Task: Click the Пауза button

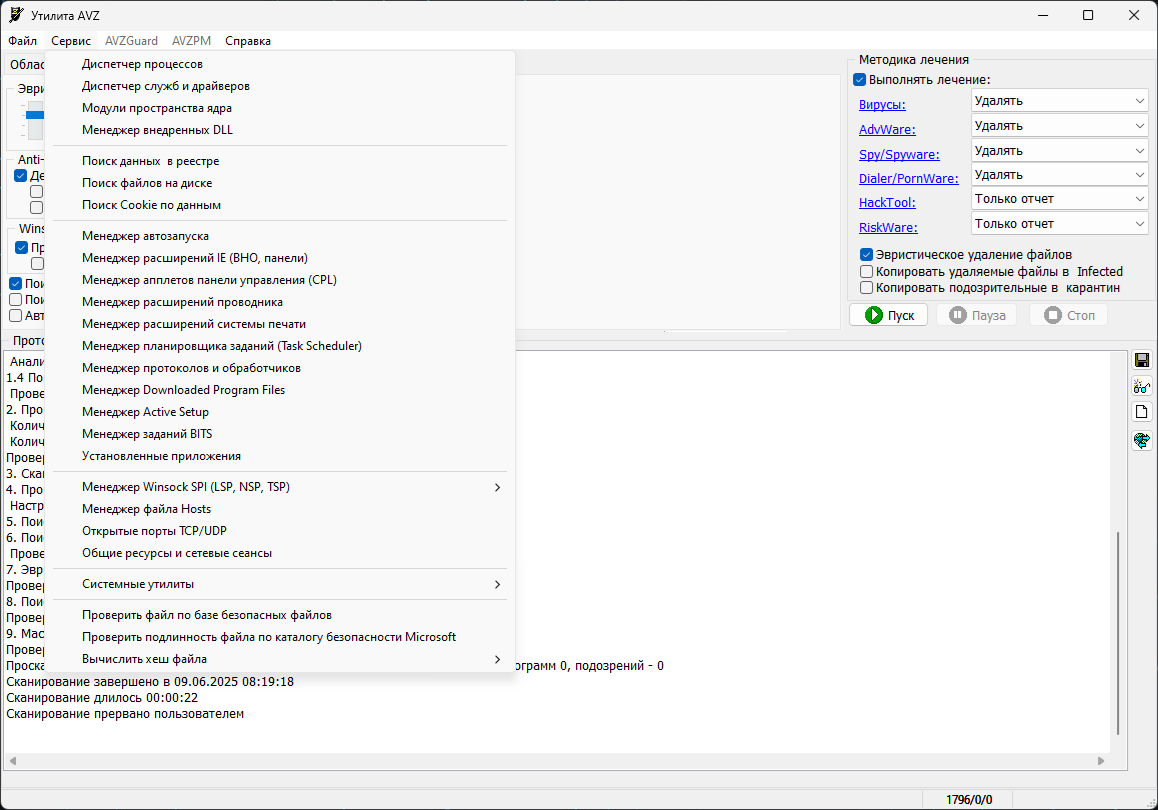Action: [976, 315]
